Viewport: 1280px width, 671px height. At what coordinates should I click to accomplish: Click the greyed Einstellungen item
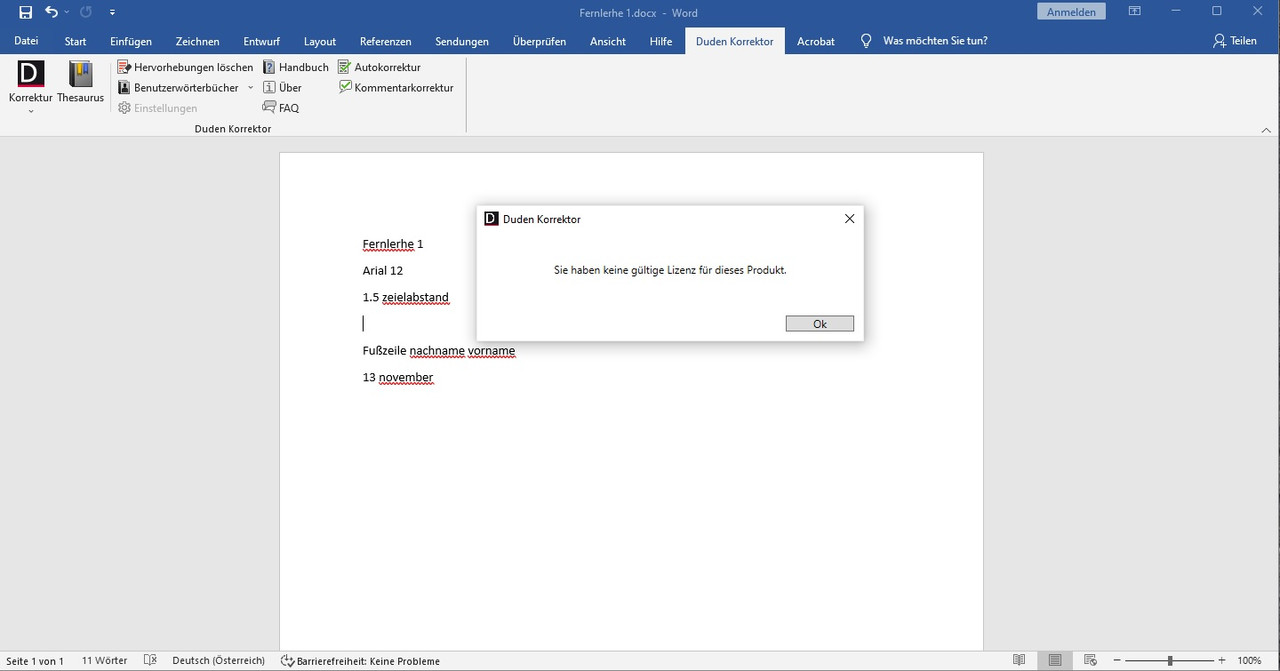[158, 108]
